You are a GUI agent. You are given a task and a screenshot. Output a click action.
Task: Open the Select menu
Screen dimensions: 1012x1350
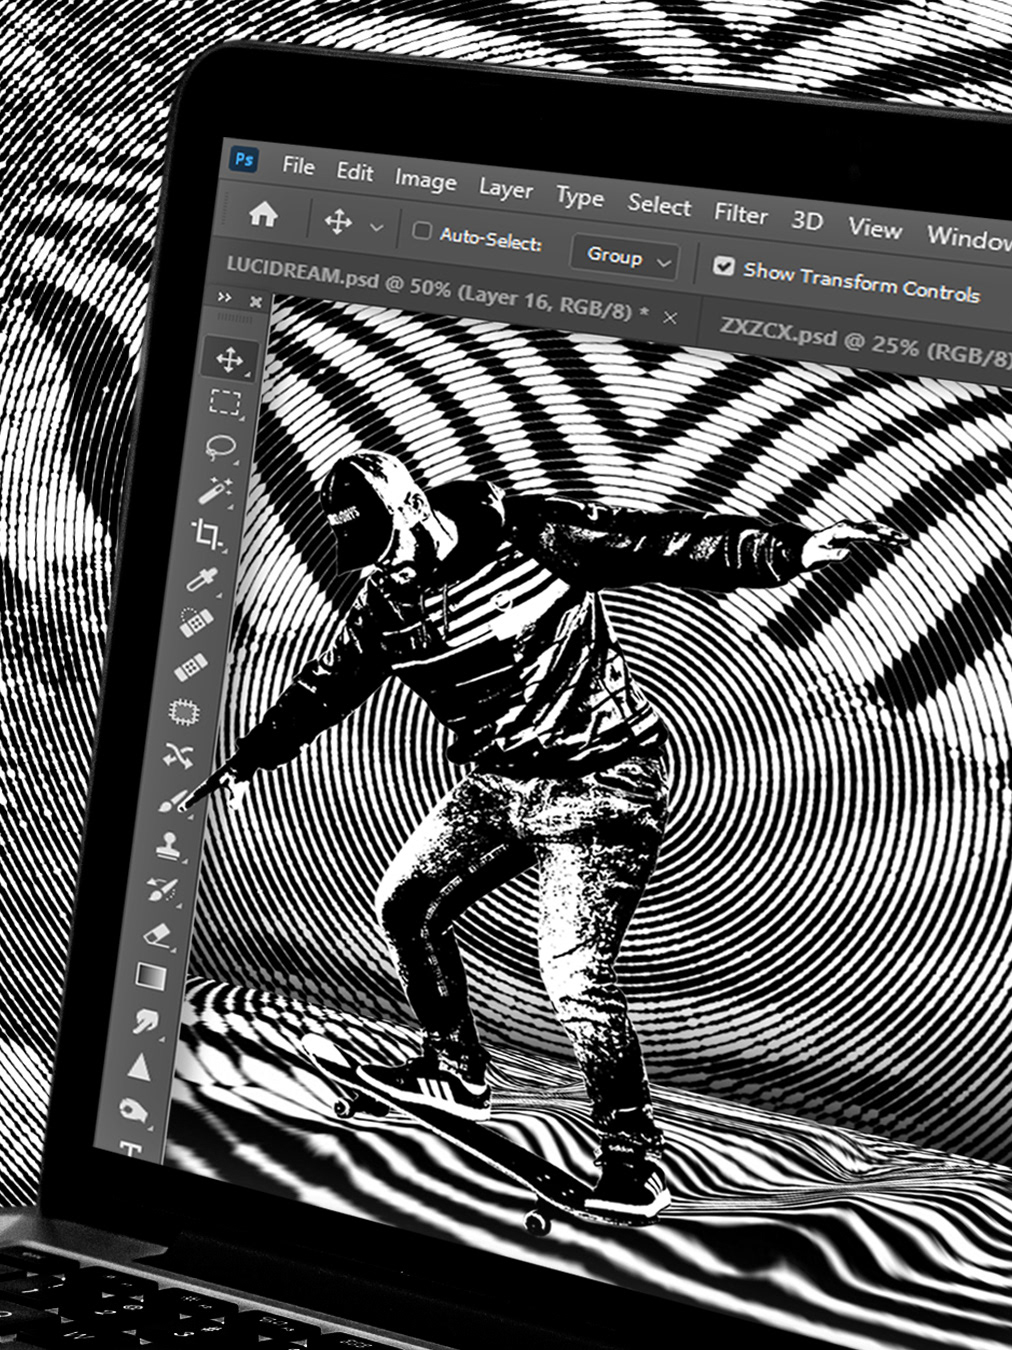tap(659, 205)
